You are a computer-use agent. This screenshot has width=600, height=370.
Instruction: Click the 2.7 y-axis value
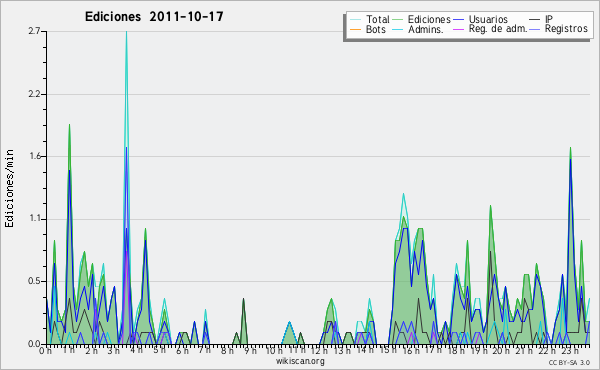pos(34,31)
